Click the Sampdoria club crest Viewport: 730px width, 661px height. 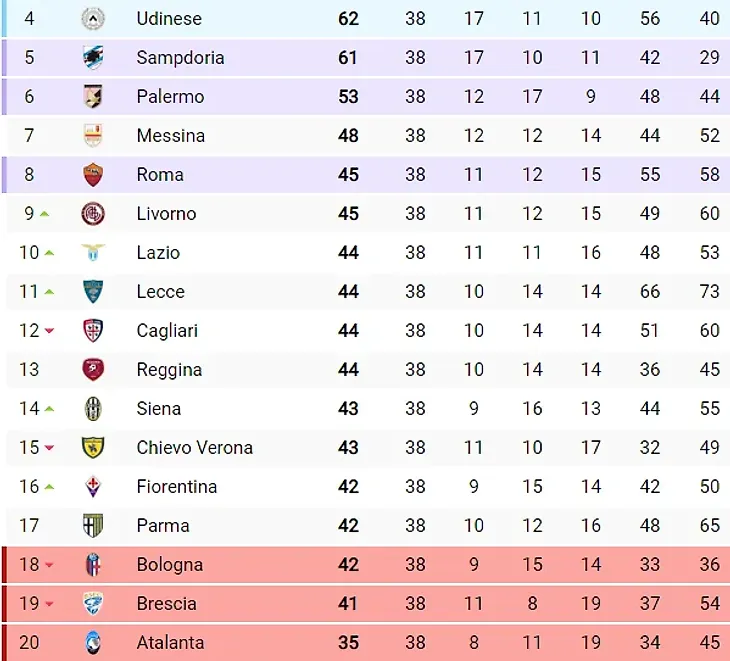[x=93, y=57]
